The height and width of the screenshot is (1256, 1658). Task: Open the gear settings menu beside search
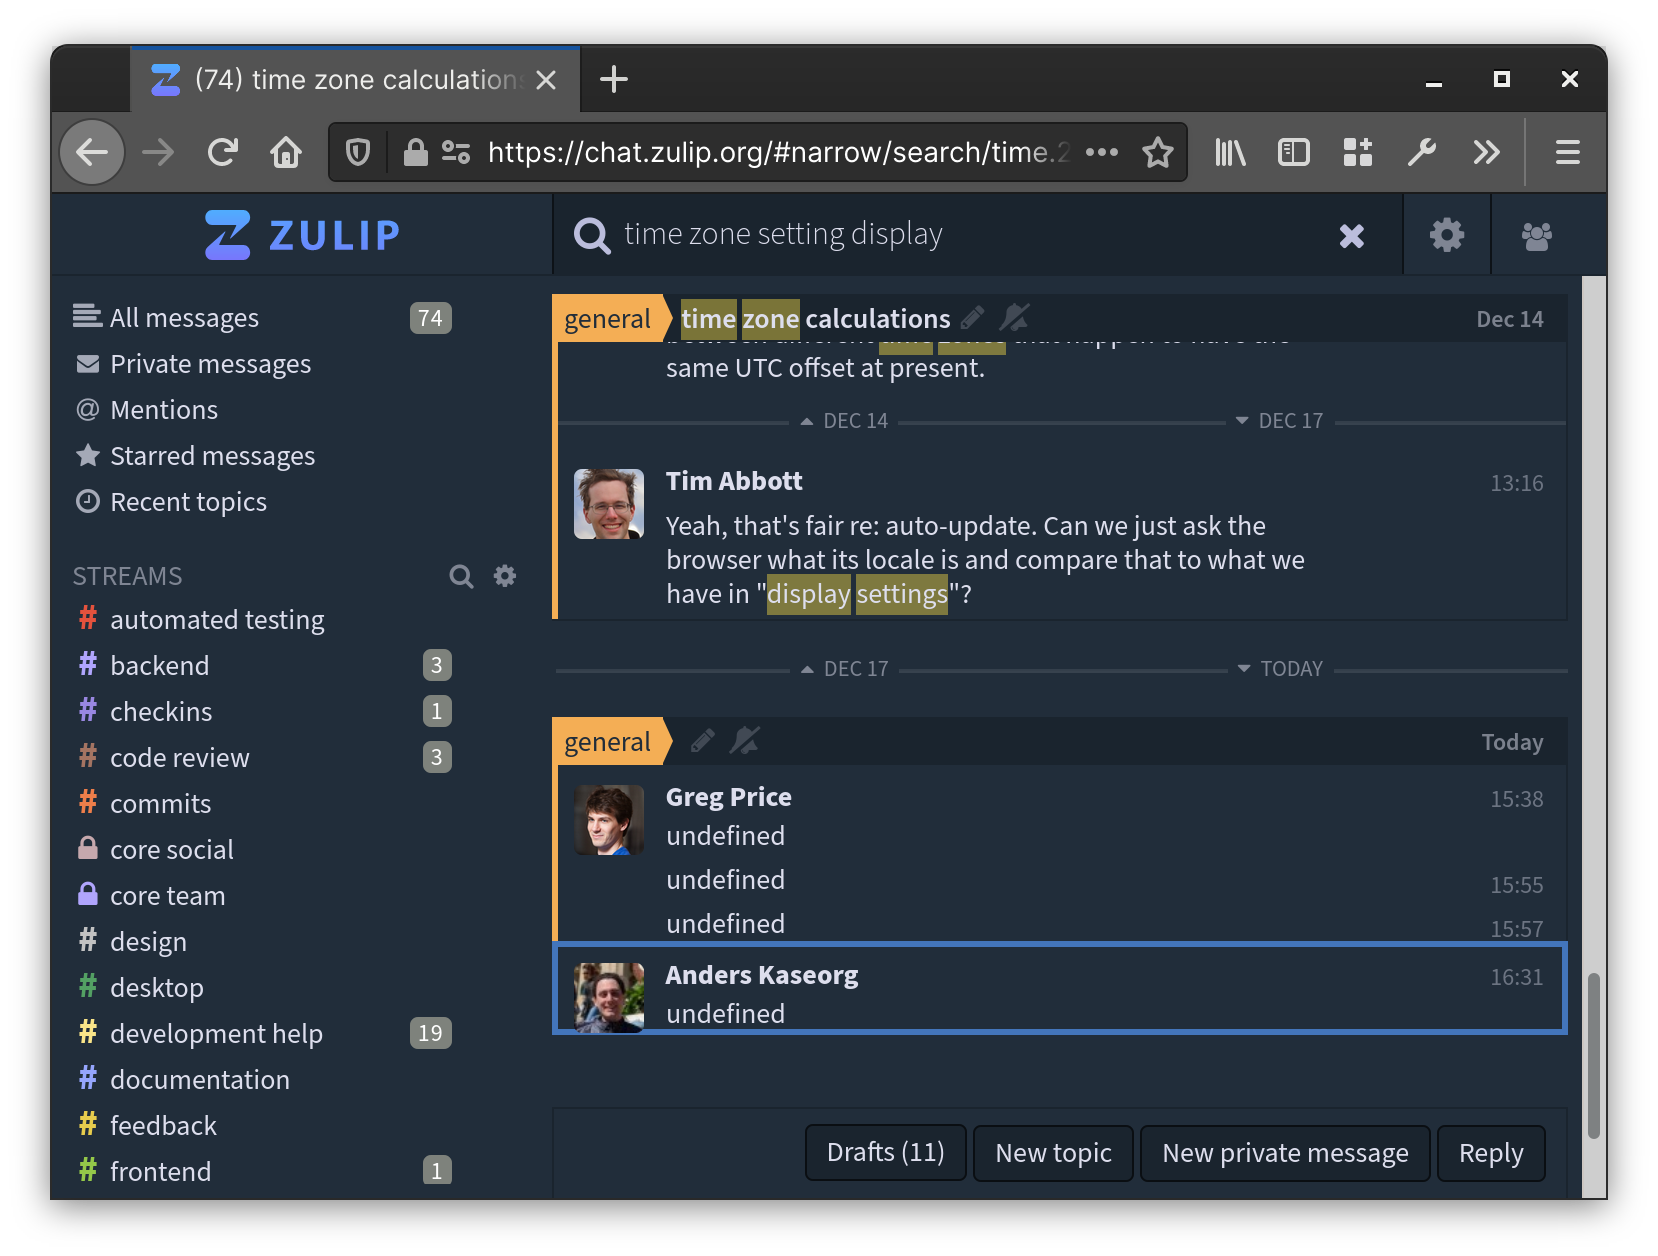point(1445,234)
